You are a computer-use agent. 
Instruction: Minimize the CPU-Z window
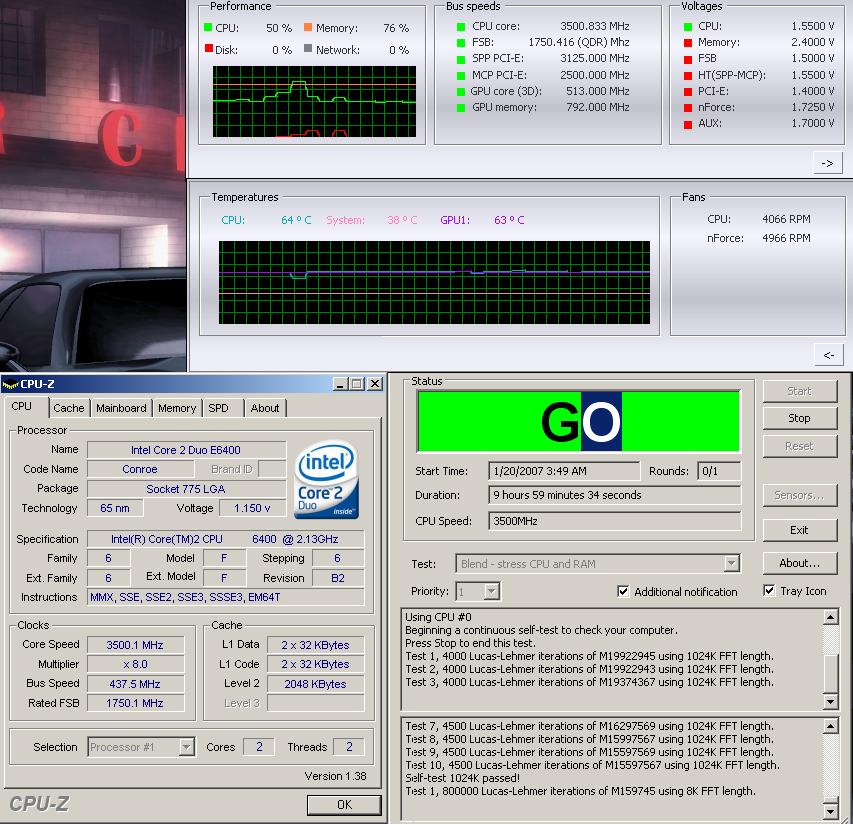(341, 384)
